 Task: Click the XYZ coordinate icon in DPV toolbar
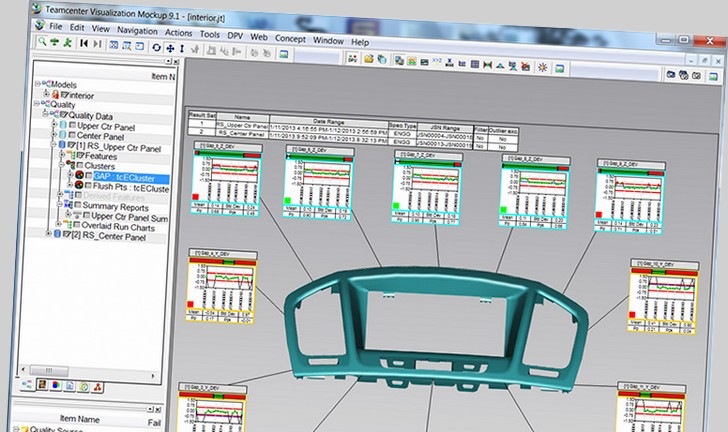[x=437, y=61]
